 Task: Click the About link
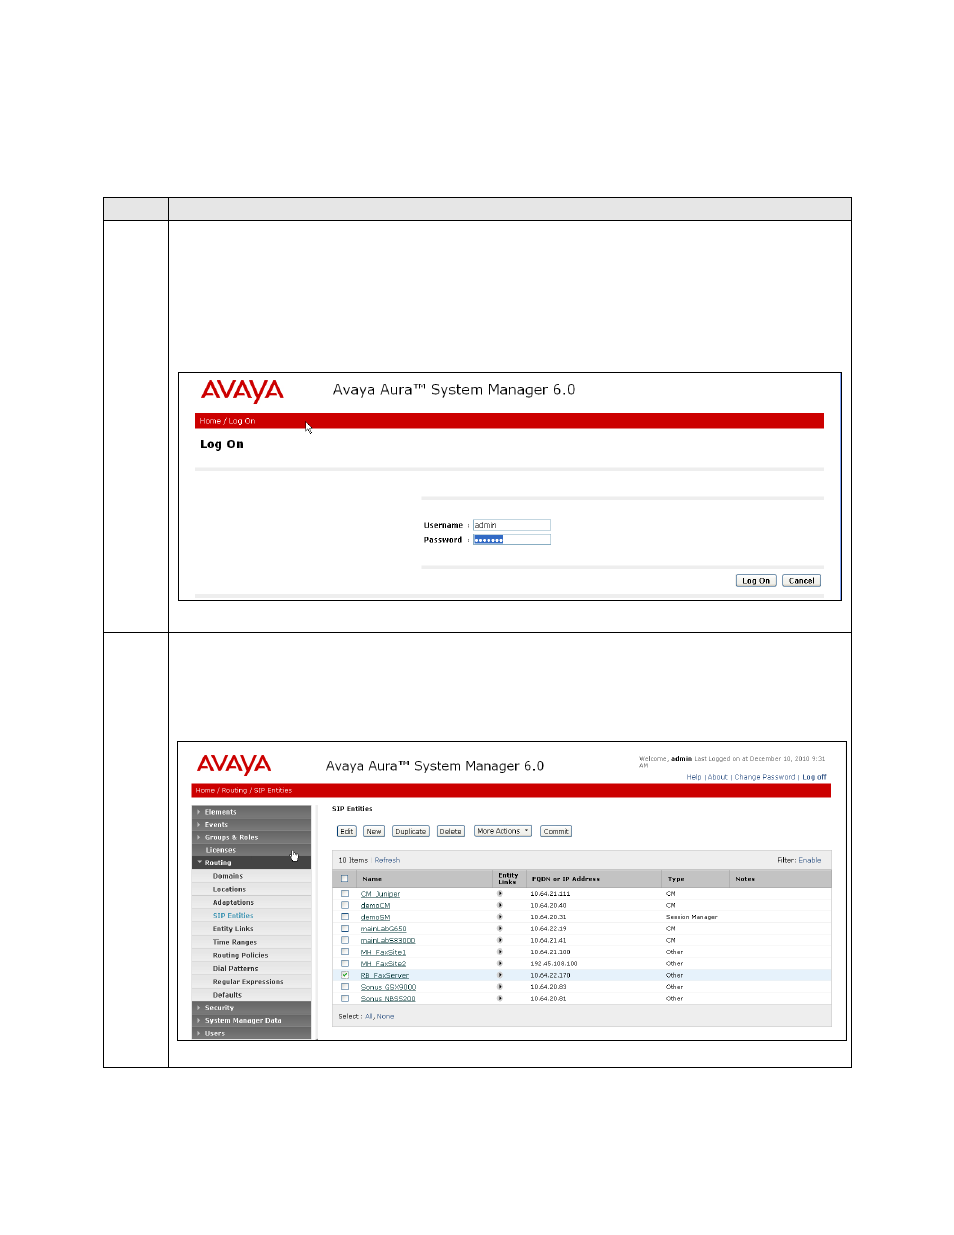718,777
